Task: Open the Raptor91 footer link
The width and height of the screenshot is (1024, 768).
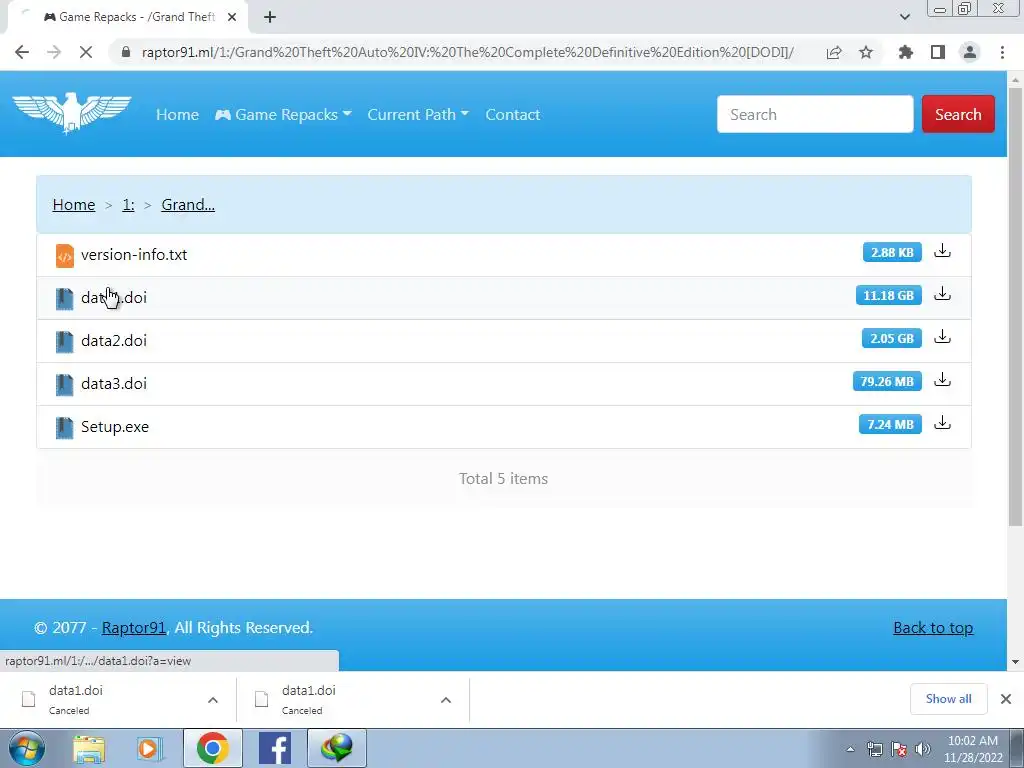Action: click(x=134, y=628)
